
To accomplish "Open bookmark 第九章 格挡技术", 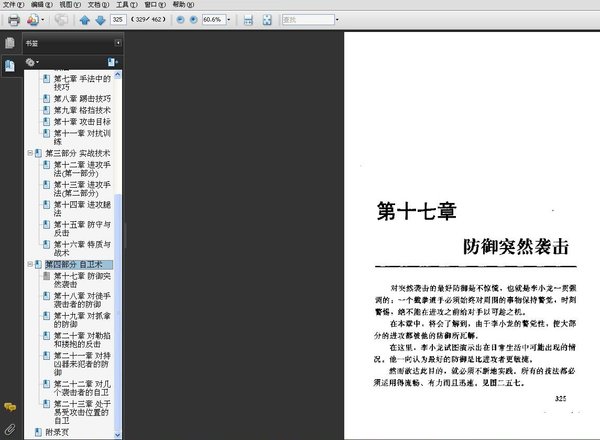I will 82,110.
